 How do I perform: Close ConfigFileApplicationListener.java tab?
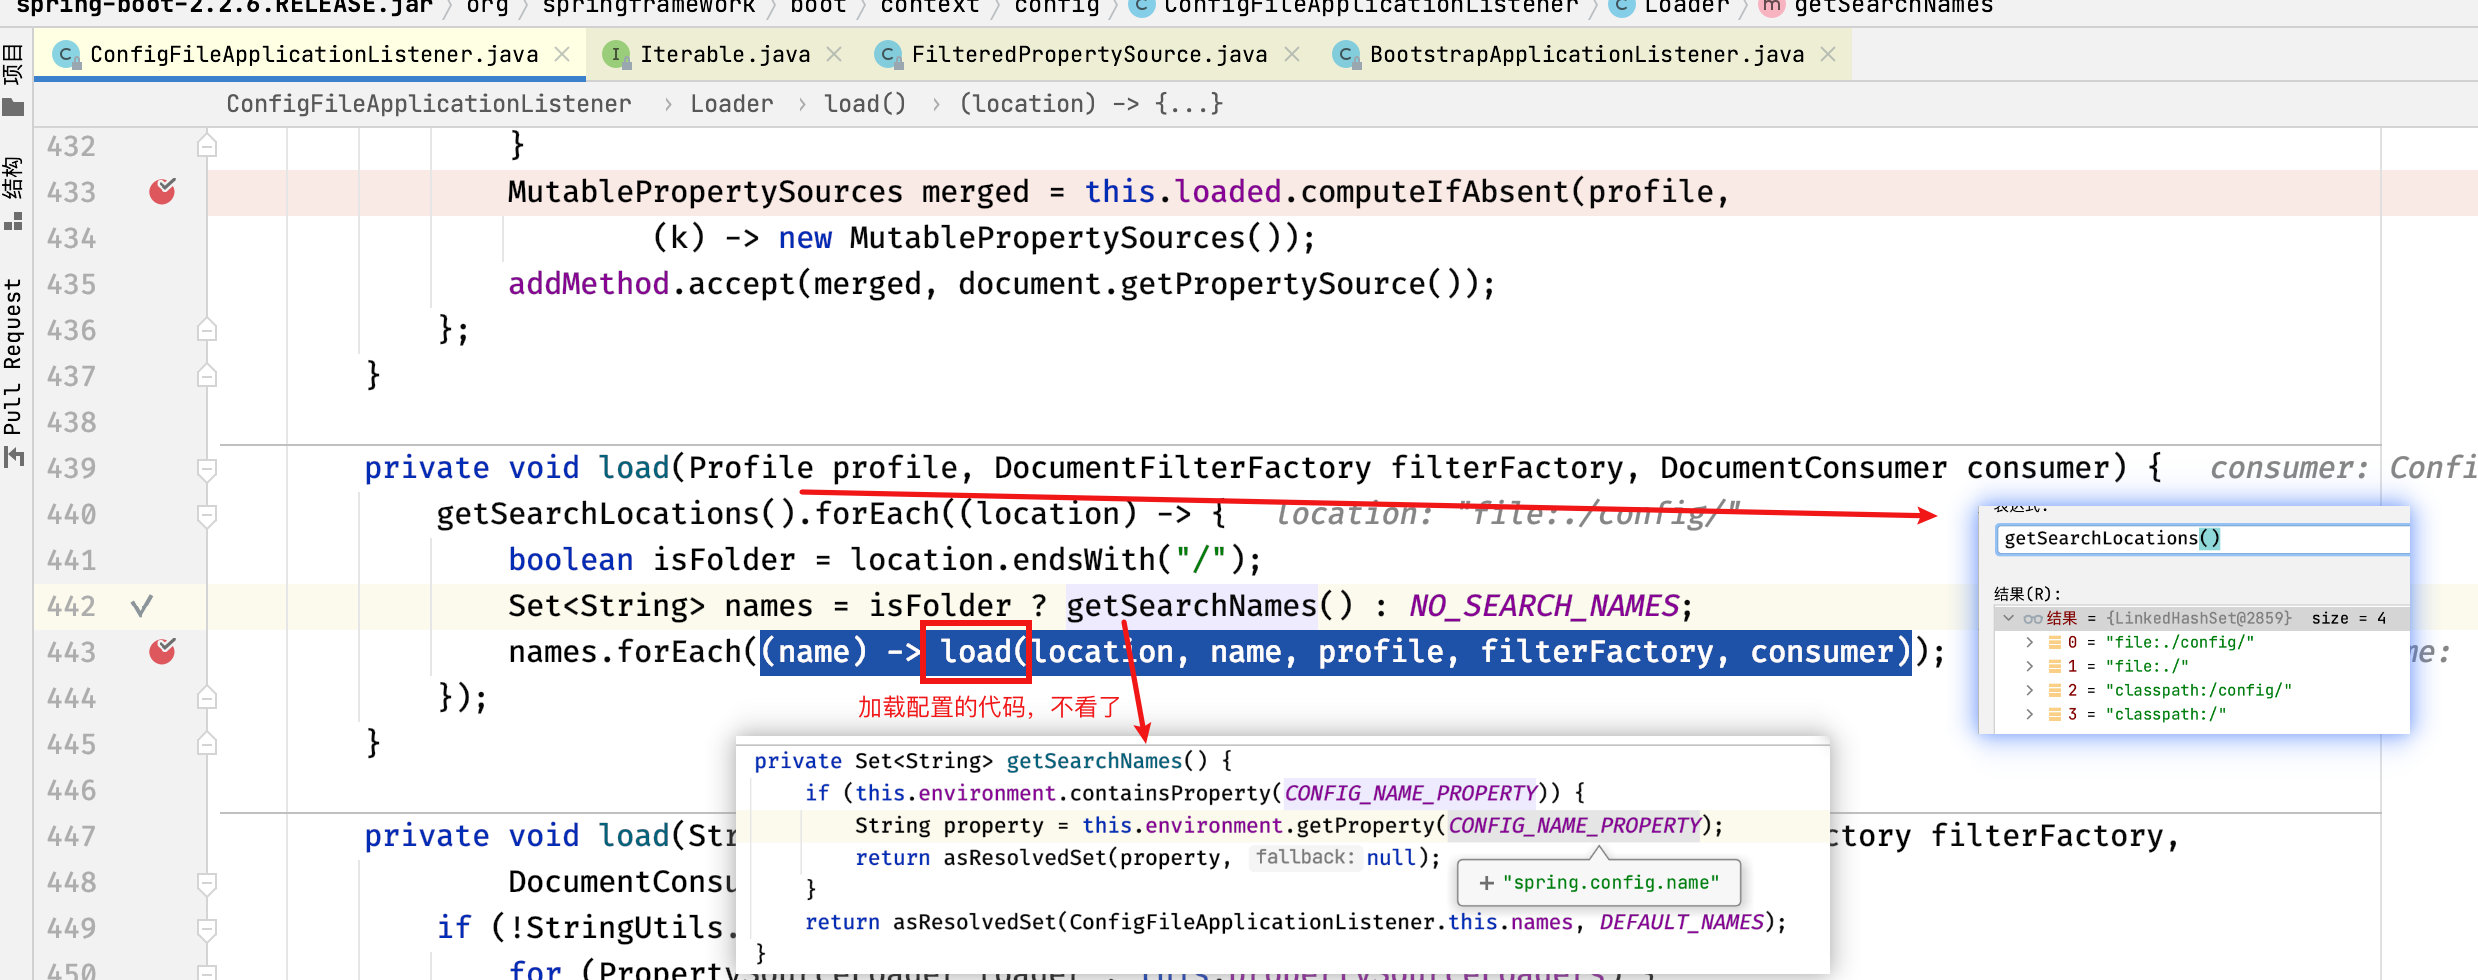tap(563, 54)
